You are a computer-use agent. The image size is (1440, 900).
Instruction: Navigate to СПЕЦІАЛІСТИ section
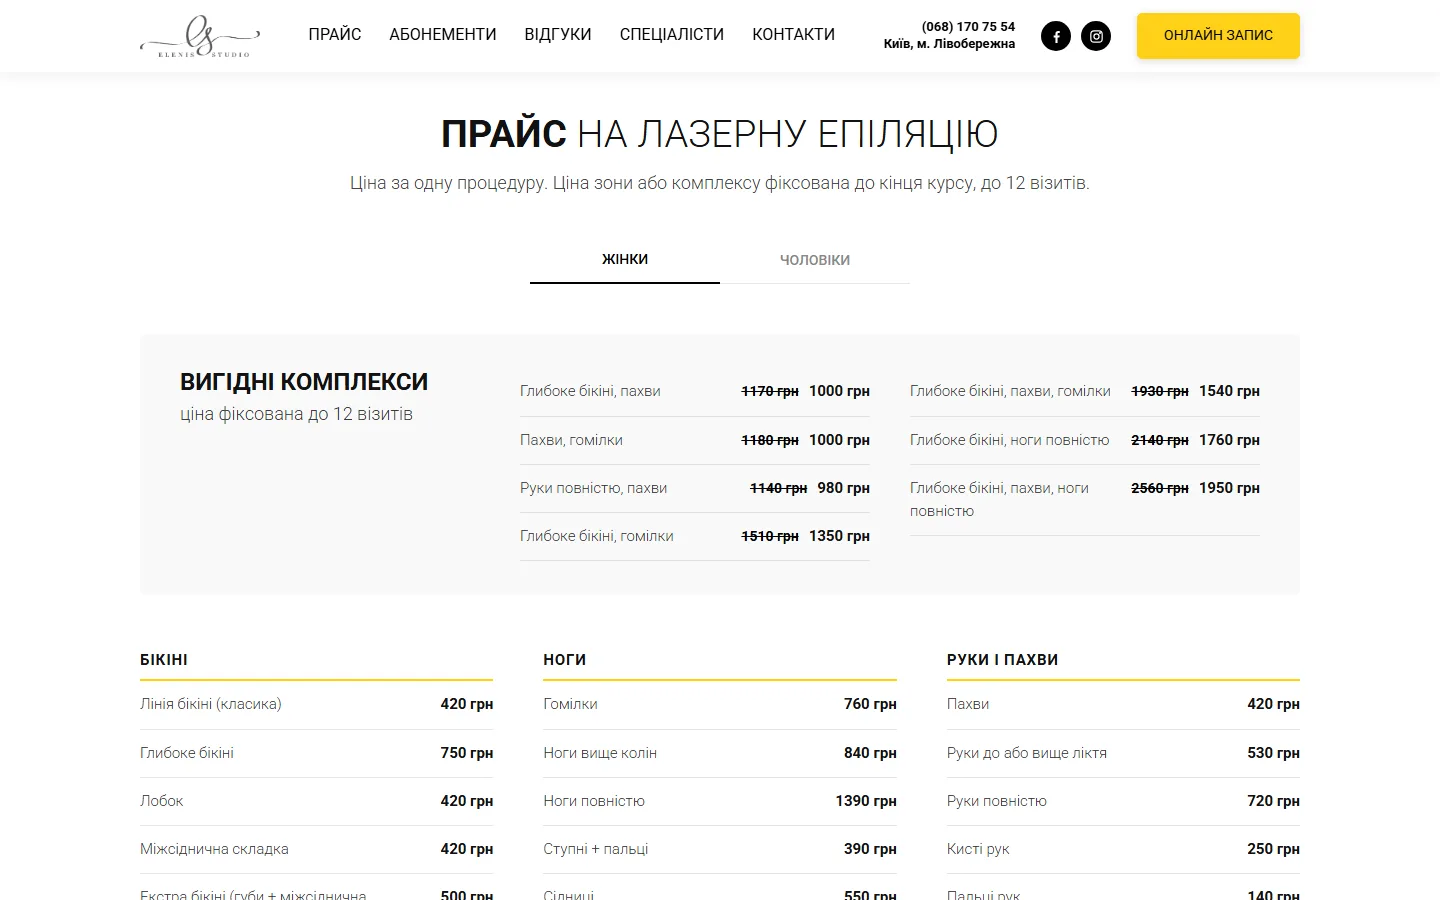coord(672,34)
